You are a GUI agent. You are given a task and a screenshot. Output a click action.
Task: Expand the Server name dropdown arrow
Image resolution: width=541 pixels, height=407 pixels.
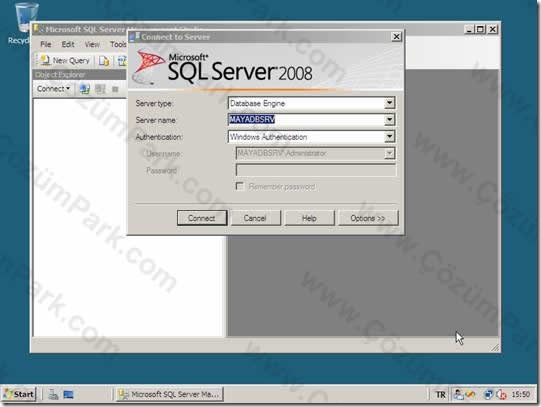click(389, 120)
